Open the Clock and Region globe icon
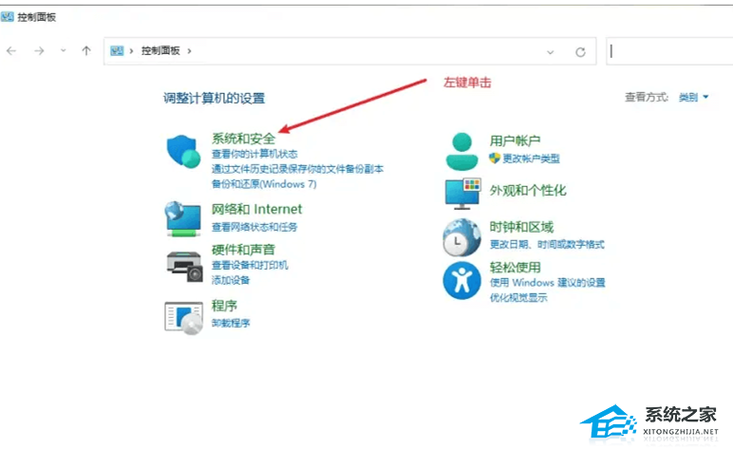Viewport: 733px width, 449px height. (x=462, y=237)
